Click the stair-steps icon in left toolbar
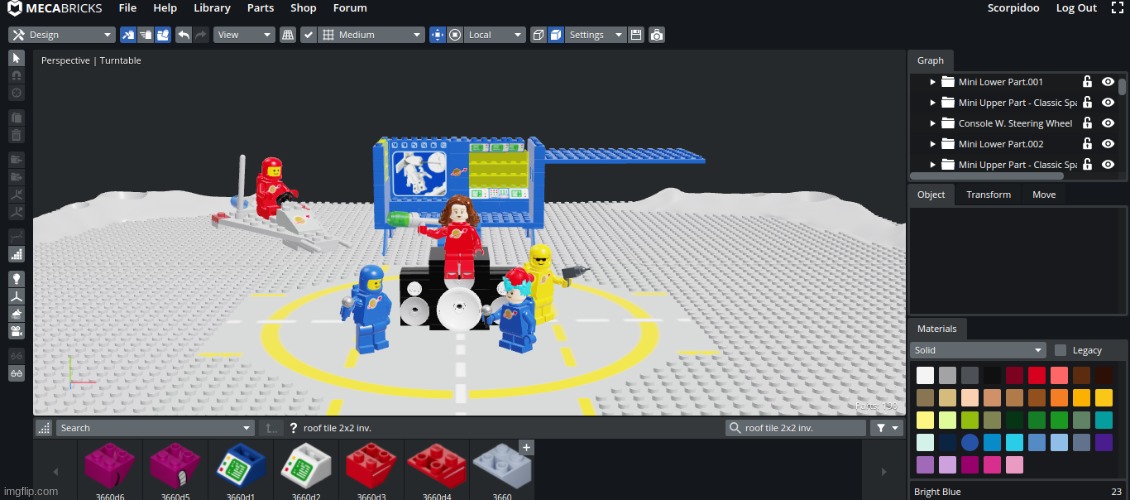Screen dimensions: 1130x500 click(x=16, y=254)
